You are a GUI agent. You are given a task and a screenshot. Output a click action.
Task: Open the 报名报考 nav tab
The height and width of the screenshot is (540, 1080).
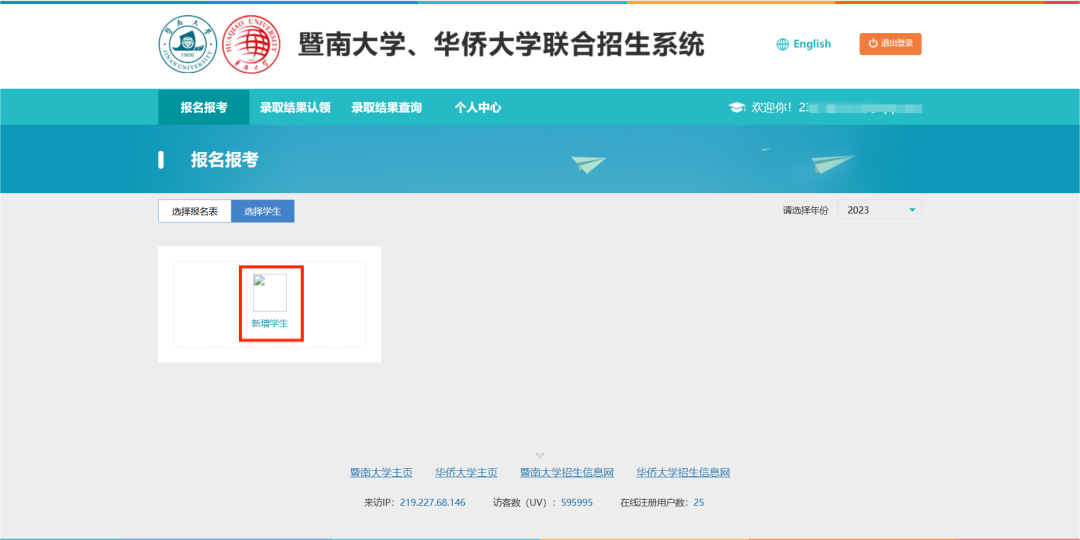pyautogui.click(x=203, y=107)
